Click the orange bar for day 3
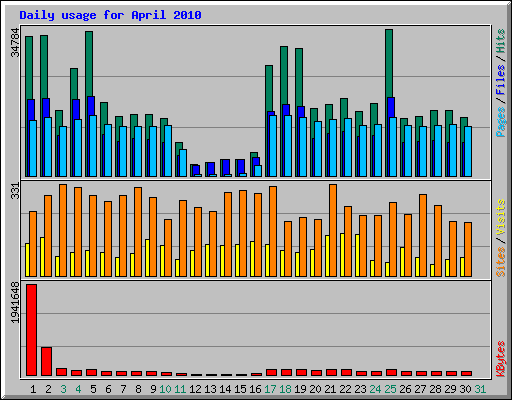512x400 pixels. (x=63, y=231)
